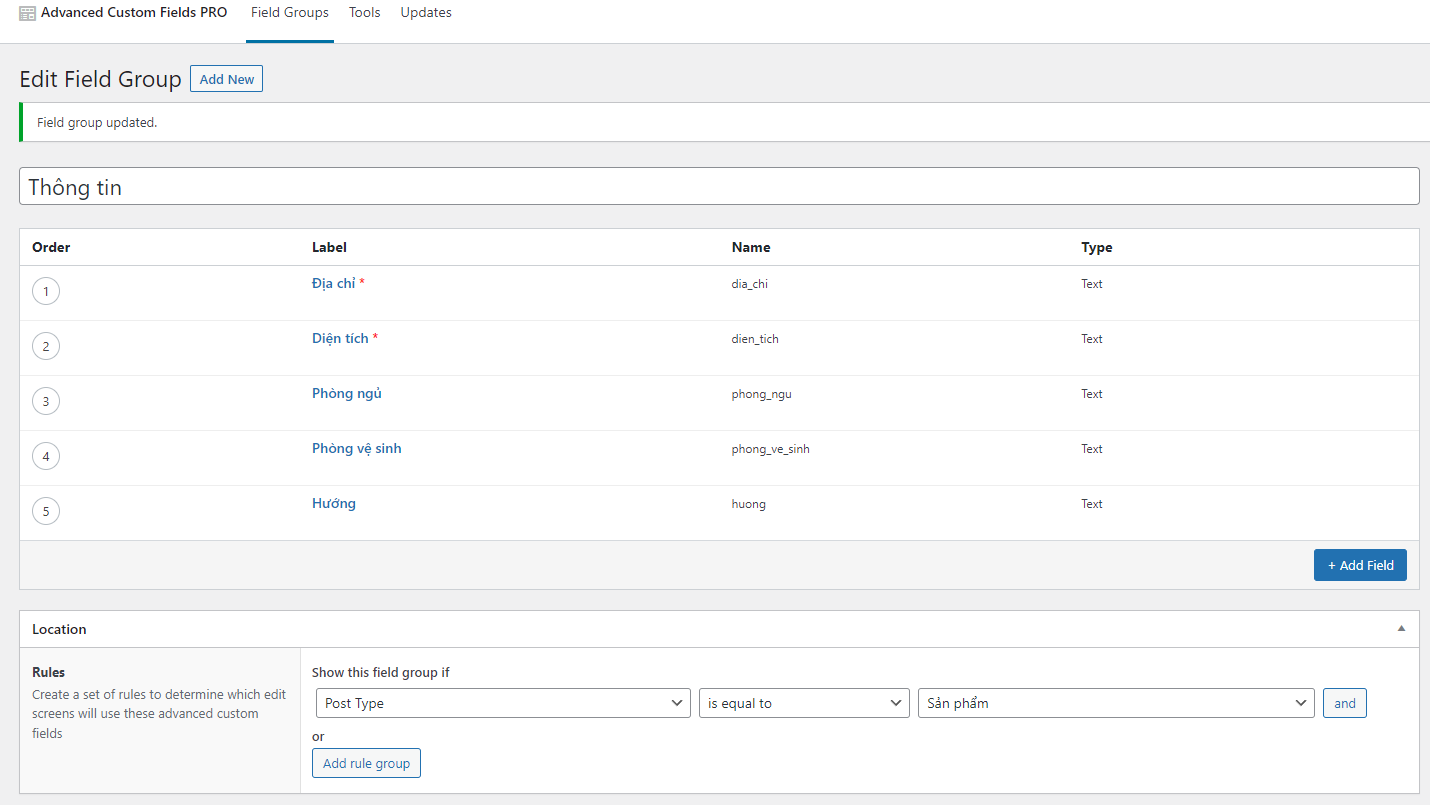Click Text type in Địa chỉ row
The height and width of the screenshot is (805, 1430).
[x=1092, y=284]
